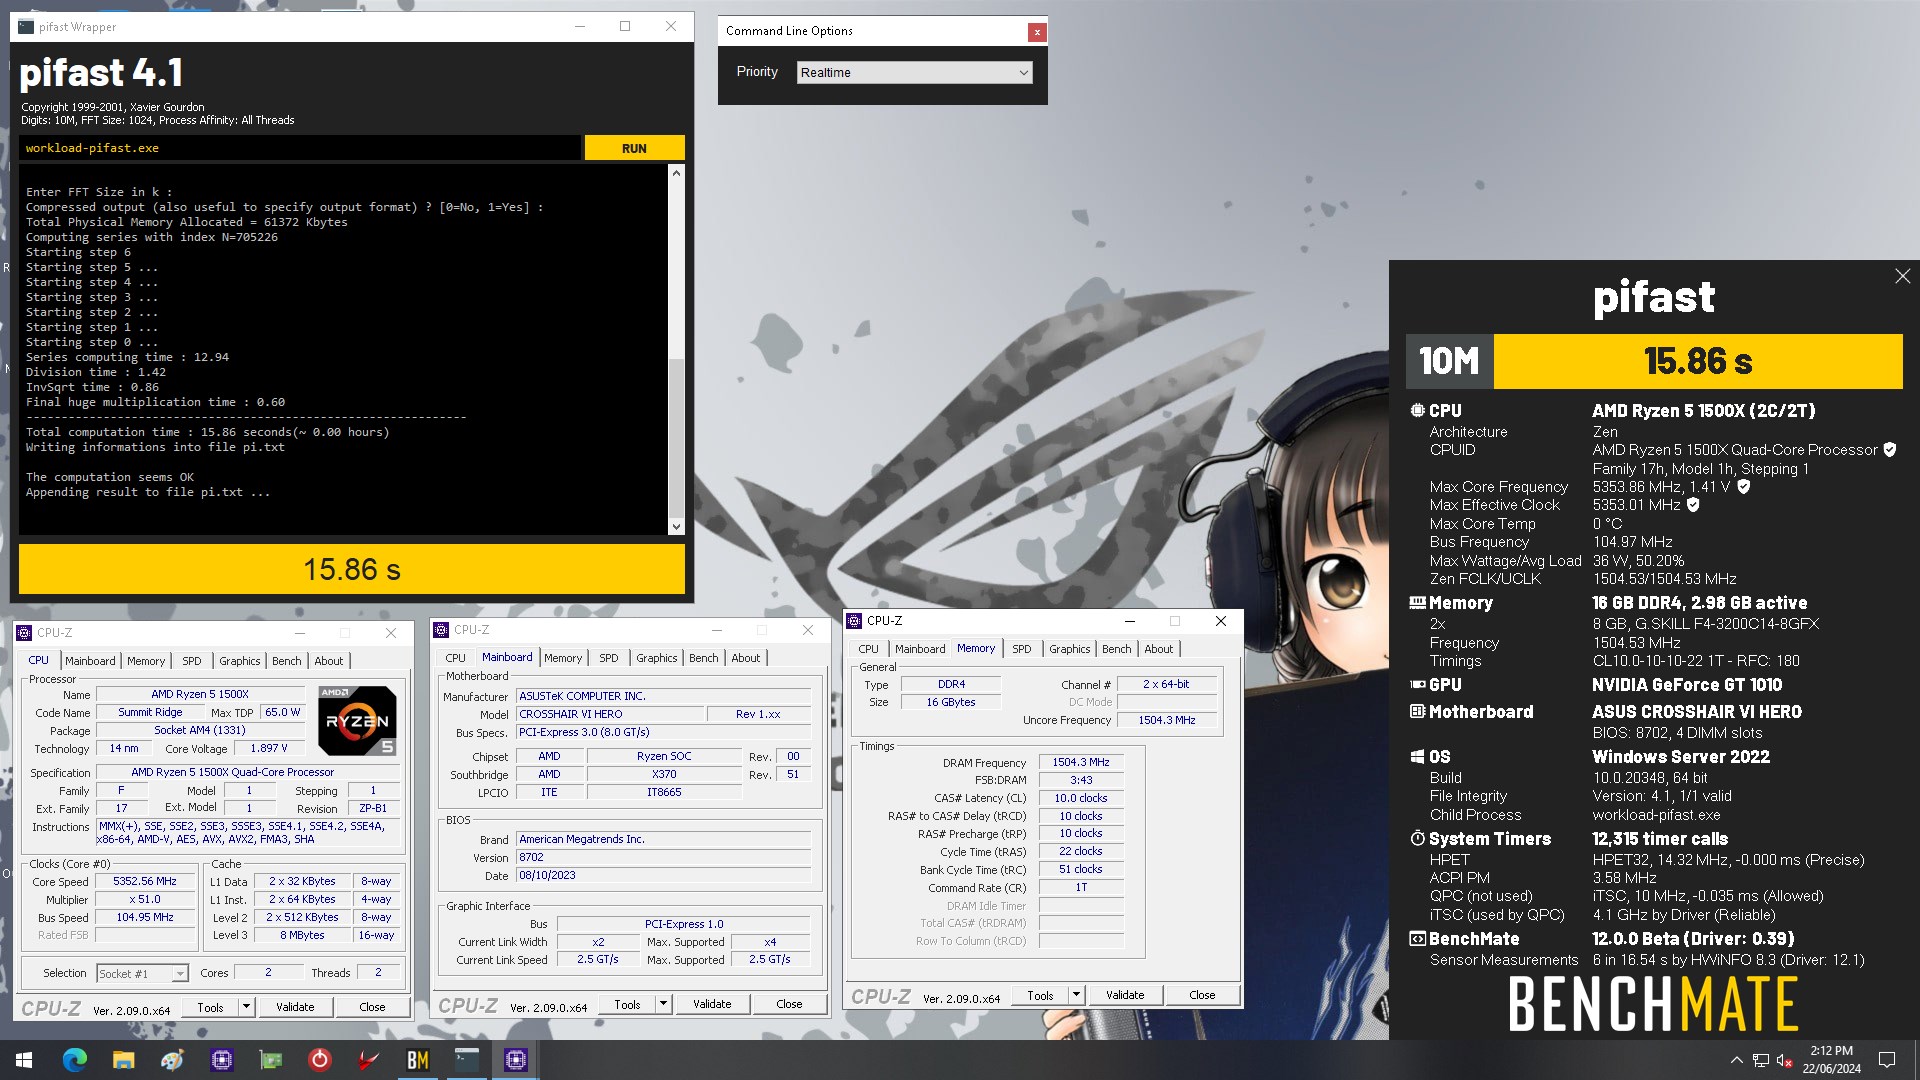Viewport: 1920px width, 1080px height.
Task: Click Validate in CPU-Z CPU window
Action: pos(295,1007)
